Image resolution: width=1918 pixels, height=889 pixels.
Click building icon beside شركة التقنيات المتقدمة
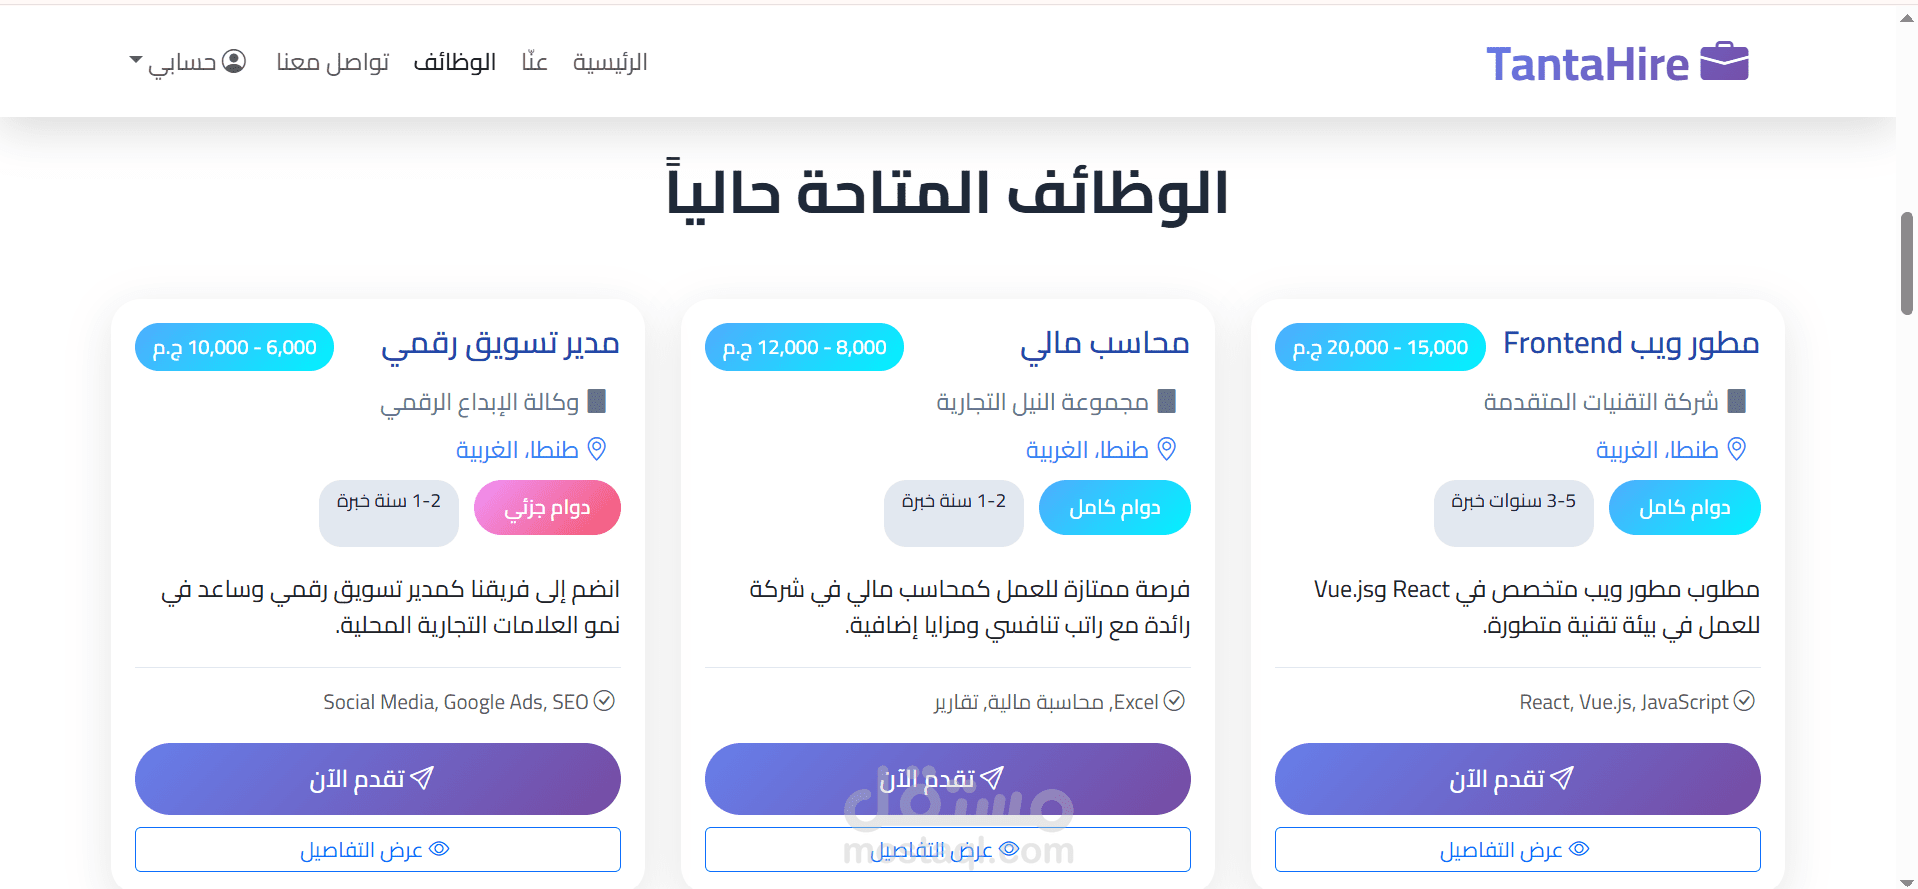[x=1736, y=401]
